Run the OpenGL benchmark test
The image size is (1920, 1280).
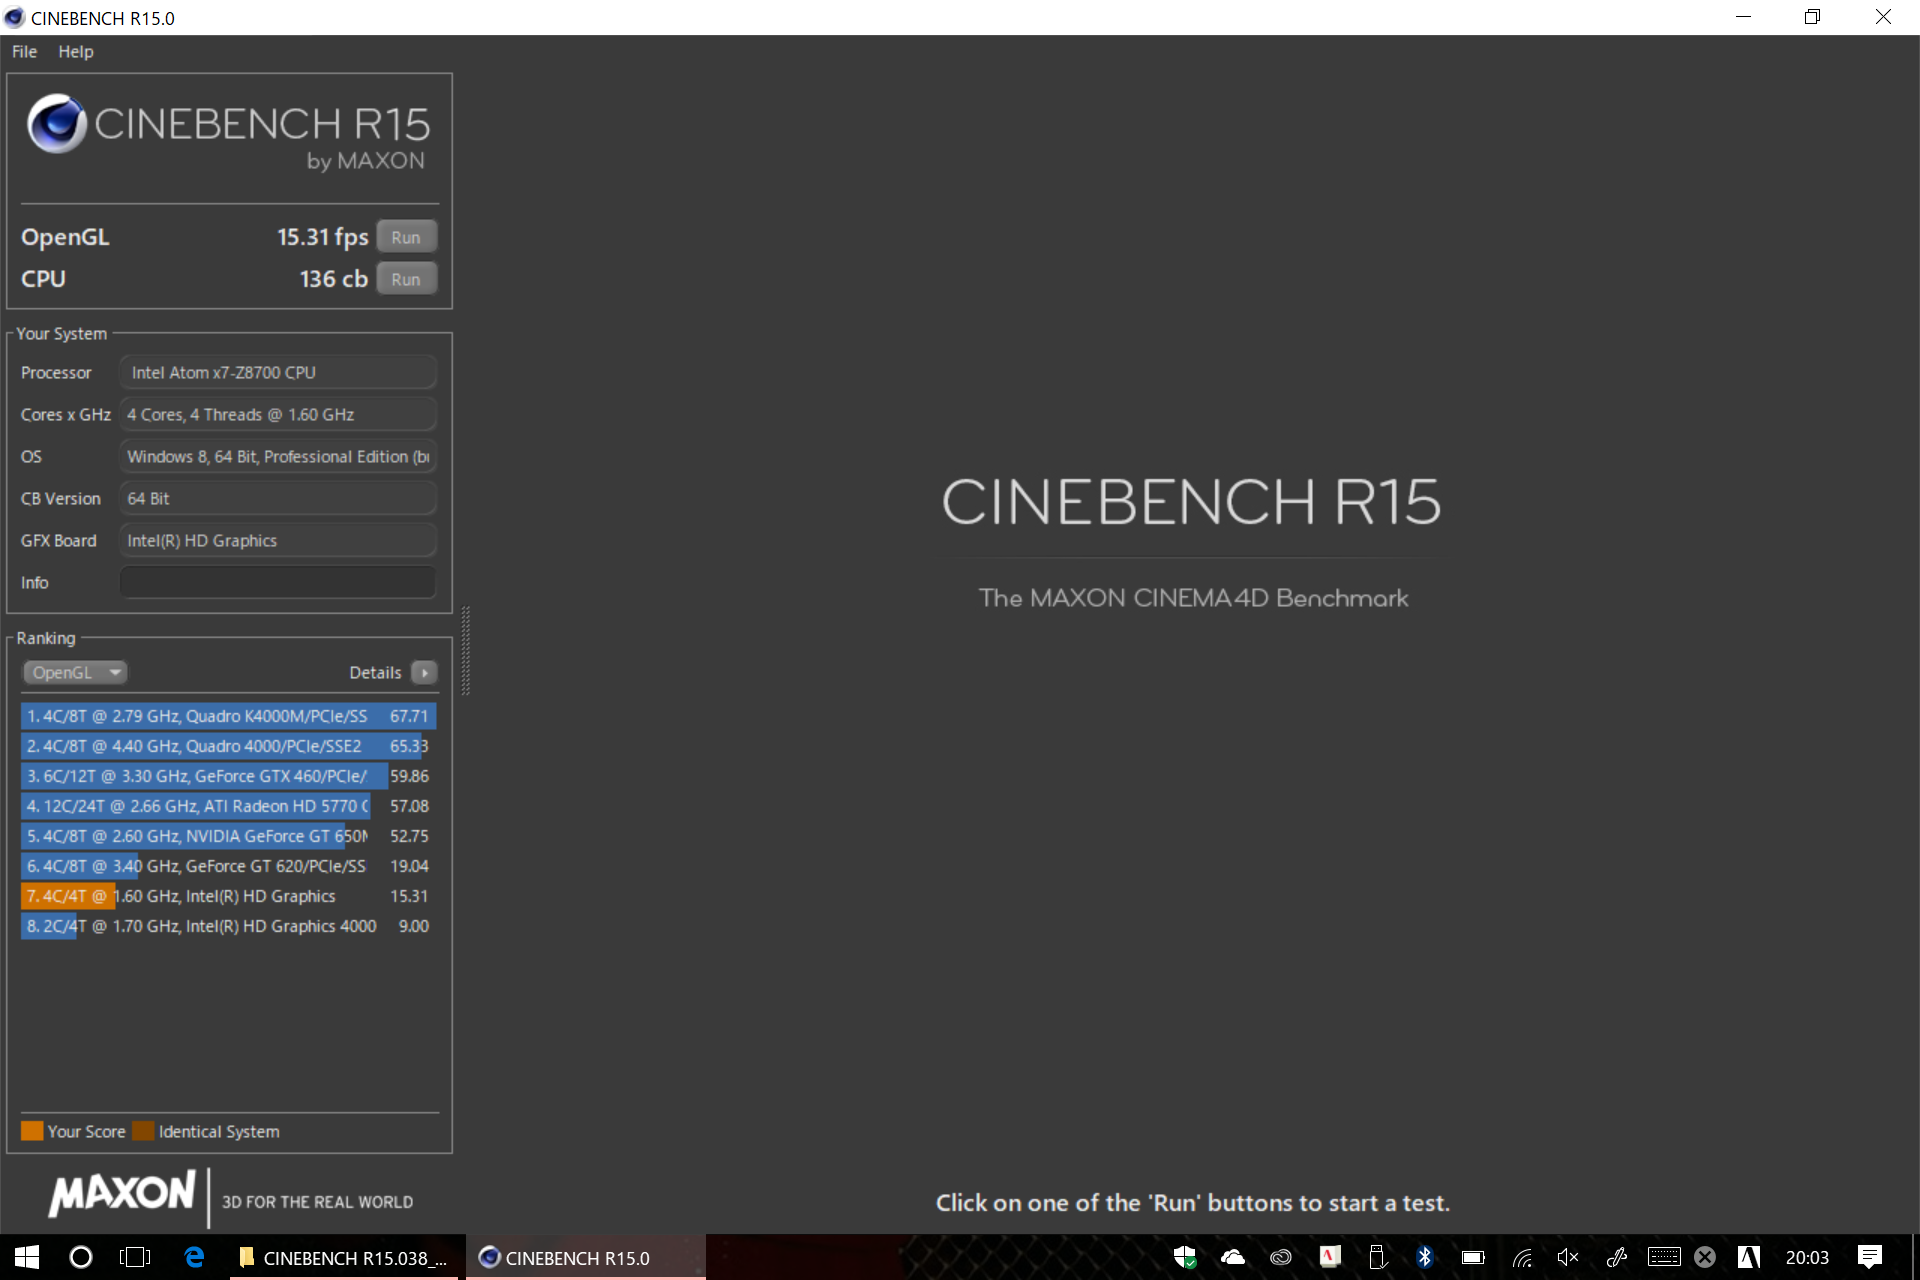point(406,237)
